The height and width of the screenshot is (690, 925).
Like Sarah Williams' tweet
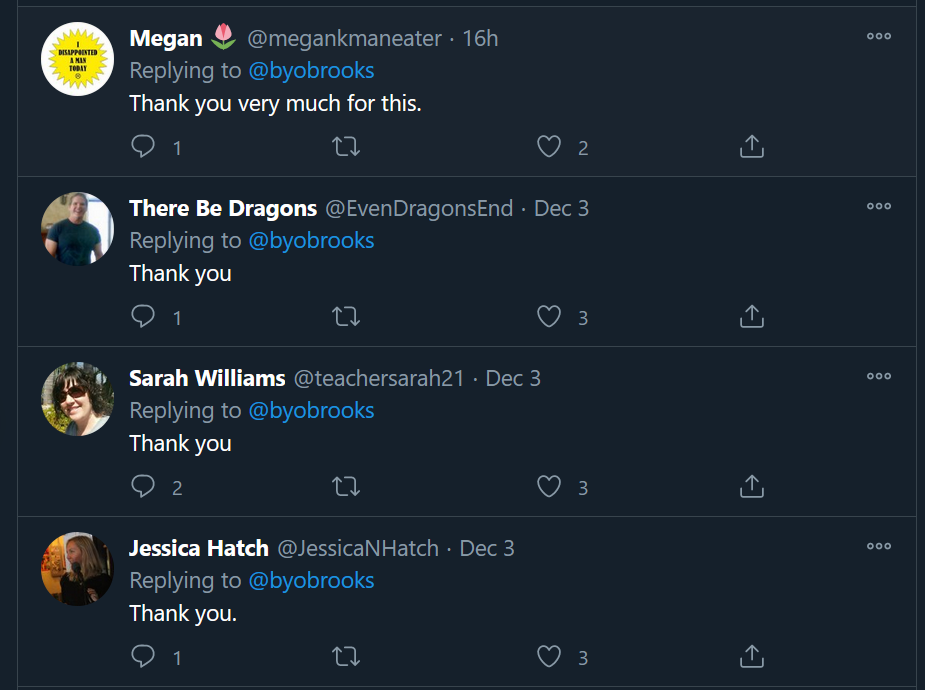point(549,487)
